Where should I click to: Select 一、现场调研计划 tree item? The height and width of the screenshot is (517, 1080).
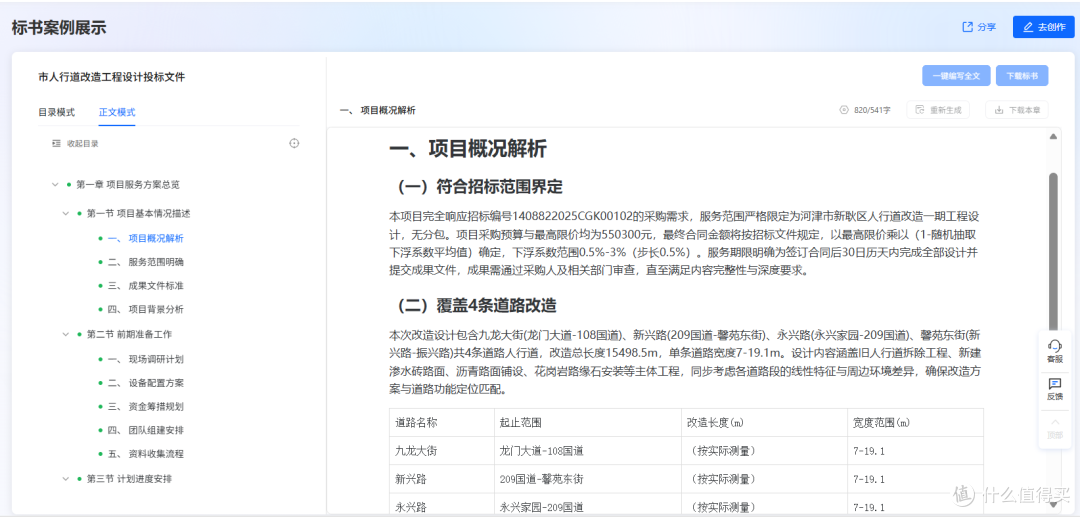coord(145,359)
